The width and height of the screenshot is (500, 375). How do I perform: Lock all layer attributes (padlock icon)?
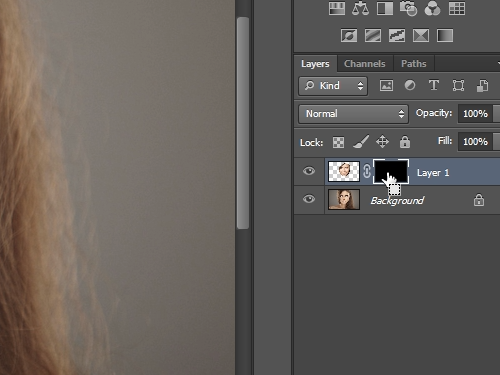[x=405, y=142]
